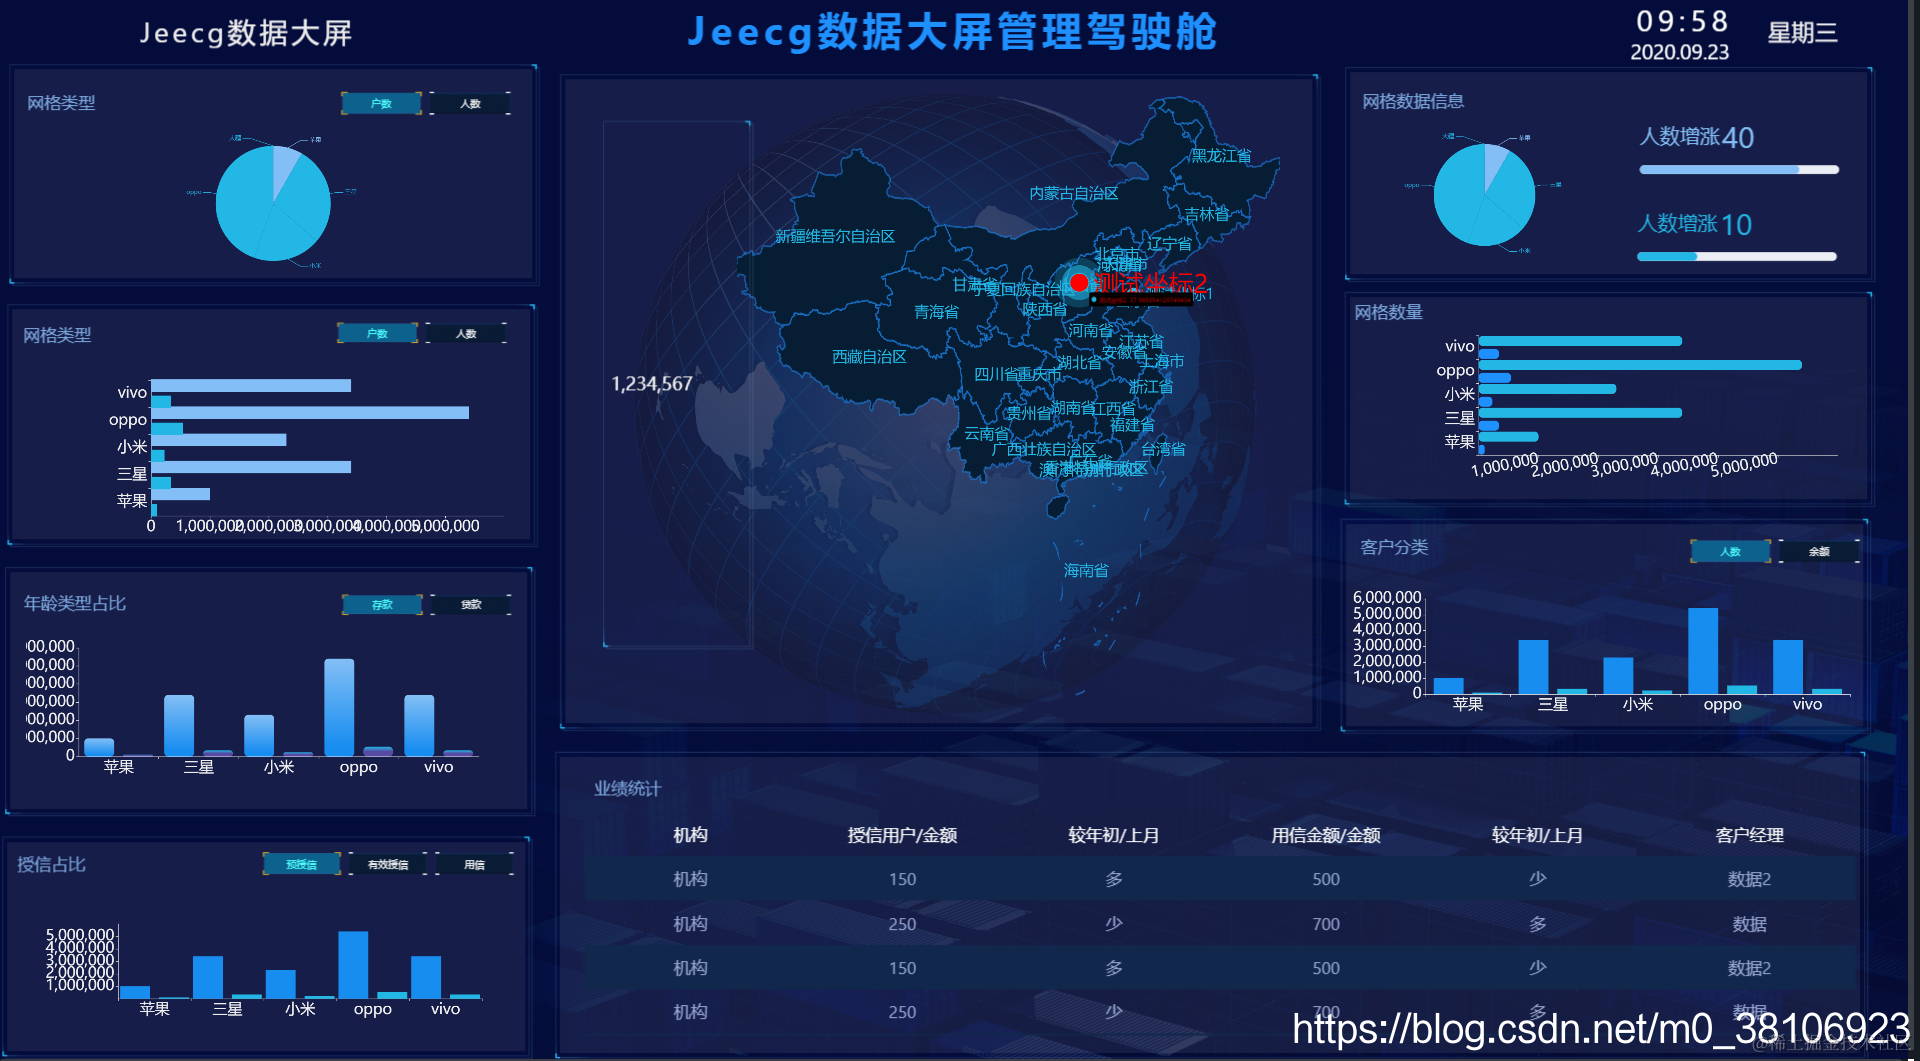Select 人数 tab in the pie chart 网格类型 panel
This screenshot has width=1920, height=1061.
point(470,103)
